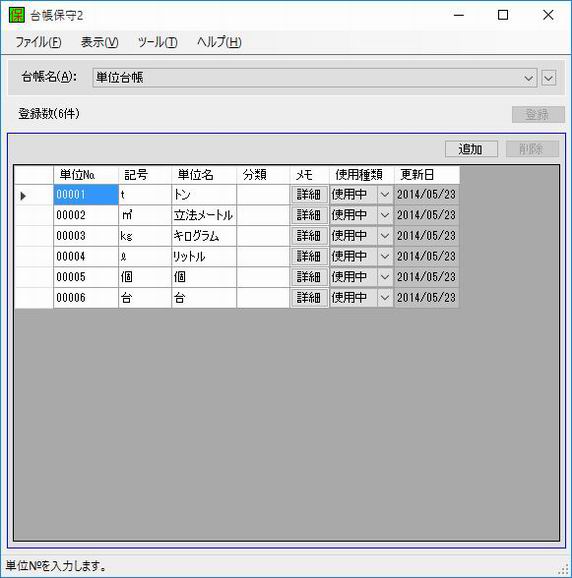This screenshot has width=572, height=578.
Task: Click the status bar text 単位№を入力します。
Action: [56, 566]
